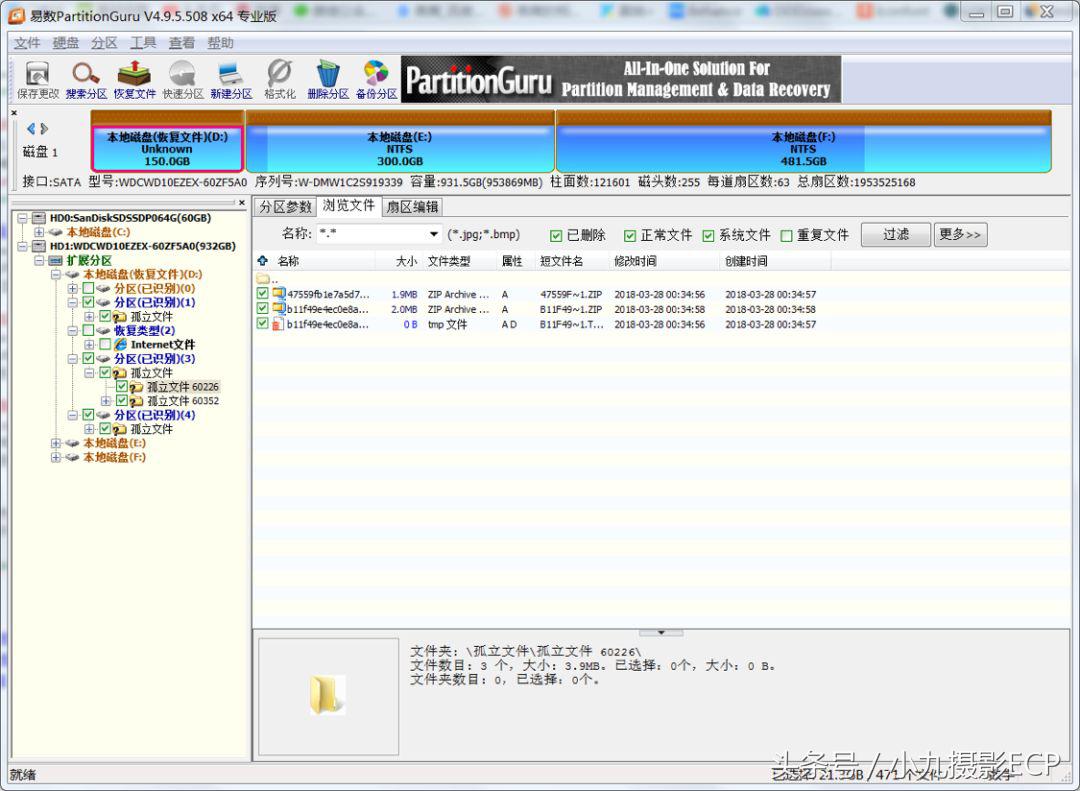
Task: Click the 搜索分区 magnifier toolbar icon
Action: click(86, 79)
